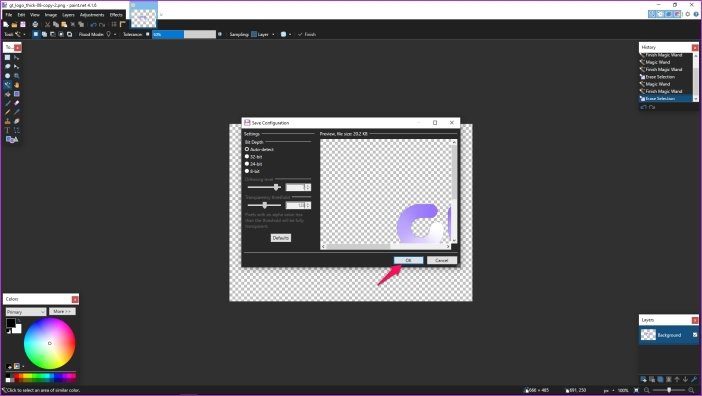
Task: Click the Defaults button
Action: pyautogui.click(x=281, y=238)
